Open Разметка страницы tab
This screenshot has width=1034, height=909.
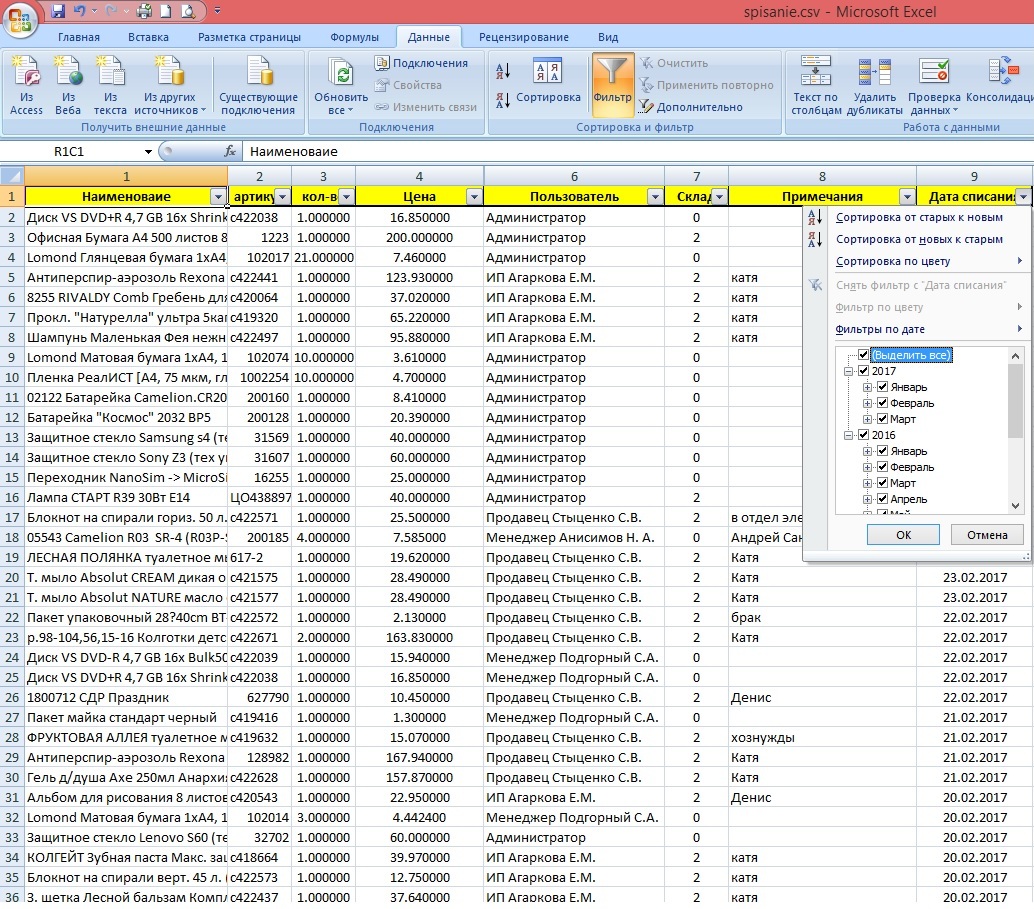[x=249, y=37]
